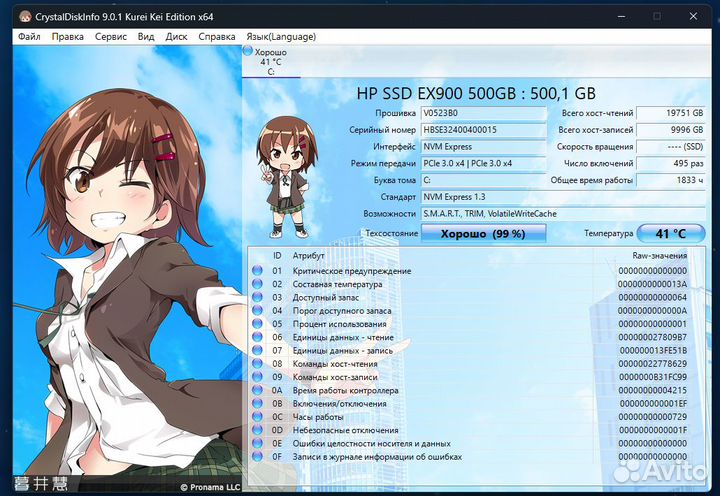Click the status icon for attribute 01
The width and height of the screenshot is (720, 496).
point(257,271)
